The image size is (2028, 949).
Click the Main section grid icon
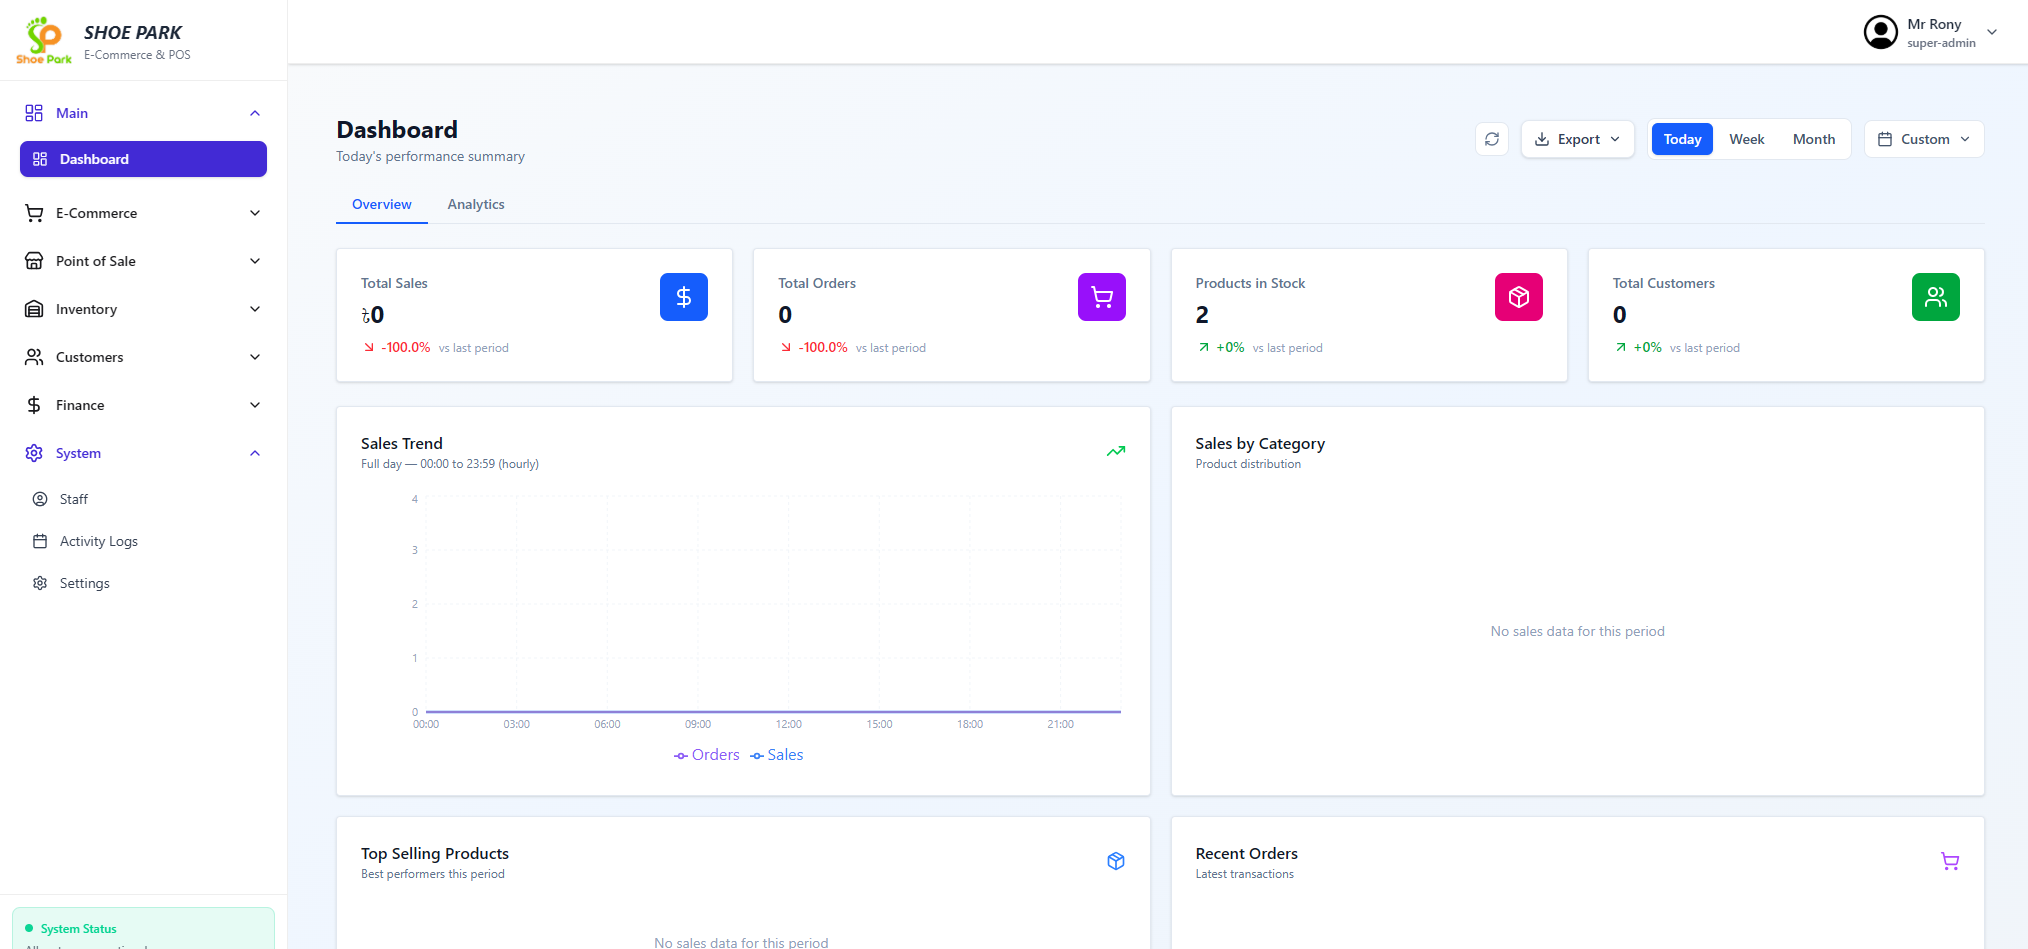[34, 113]
